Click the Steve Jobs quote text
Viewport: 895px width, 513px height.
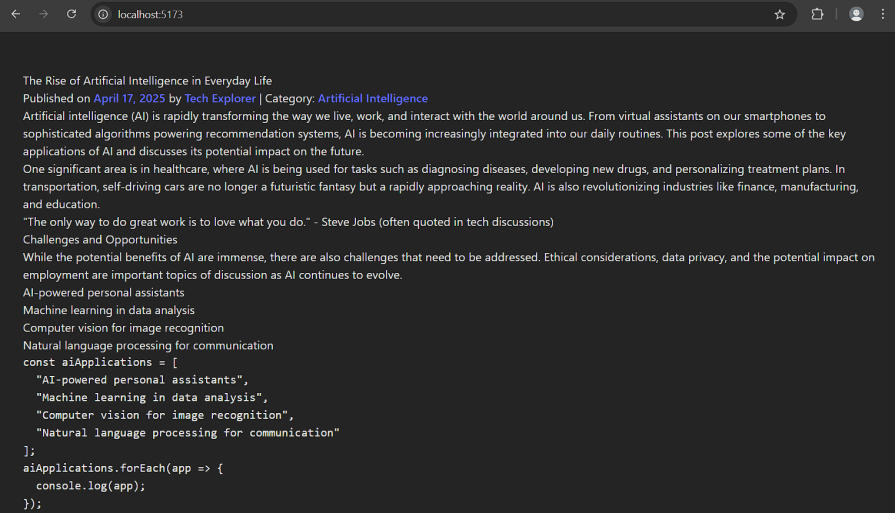(288, 222)
